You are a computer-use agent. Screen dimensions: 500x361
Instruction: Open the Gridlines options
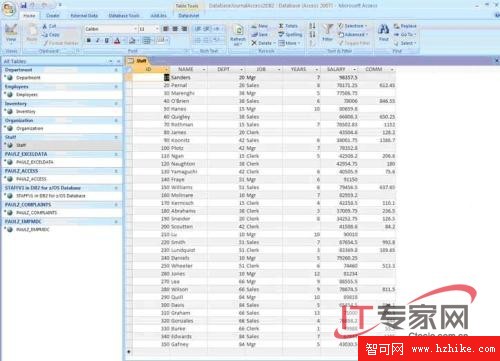pyautogui.click(x=147, y=41)
